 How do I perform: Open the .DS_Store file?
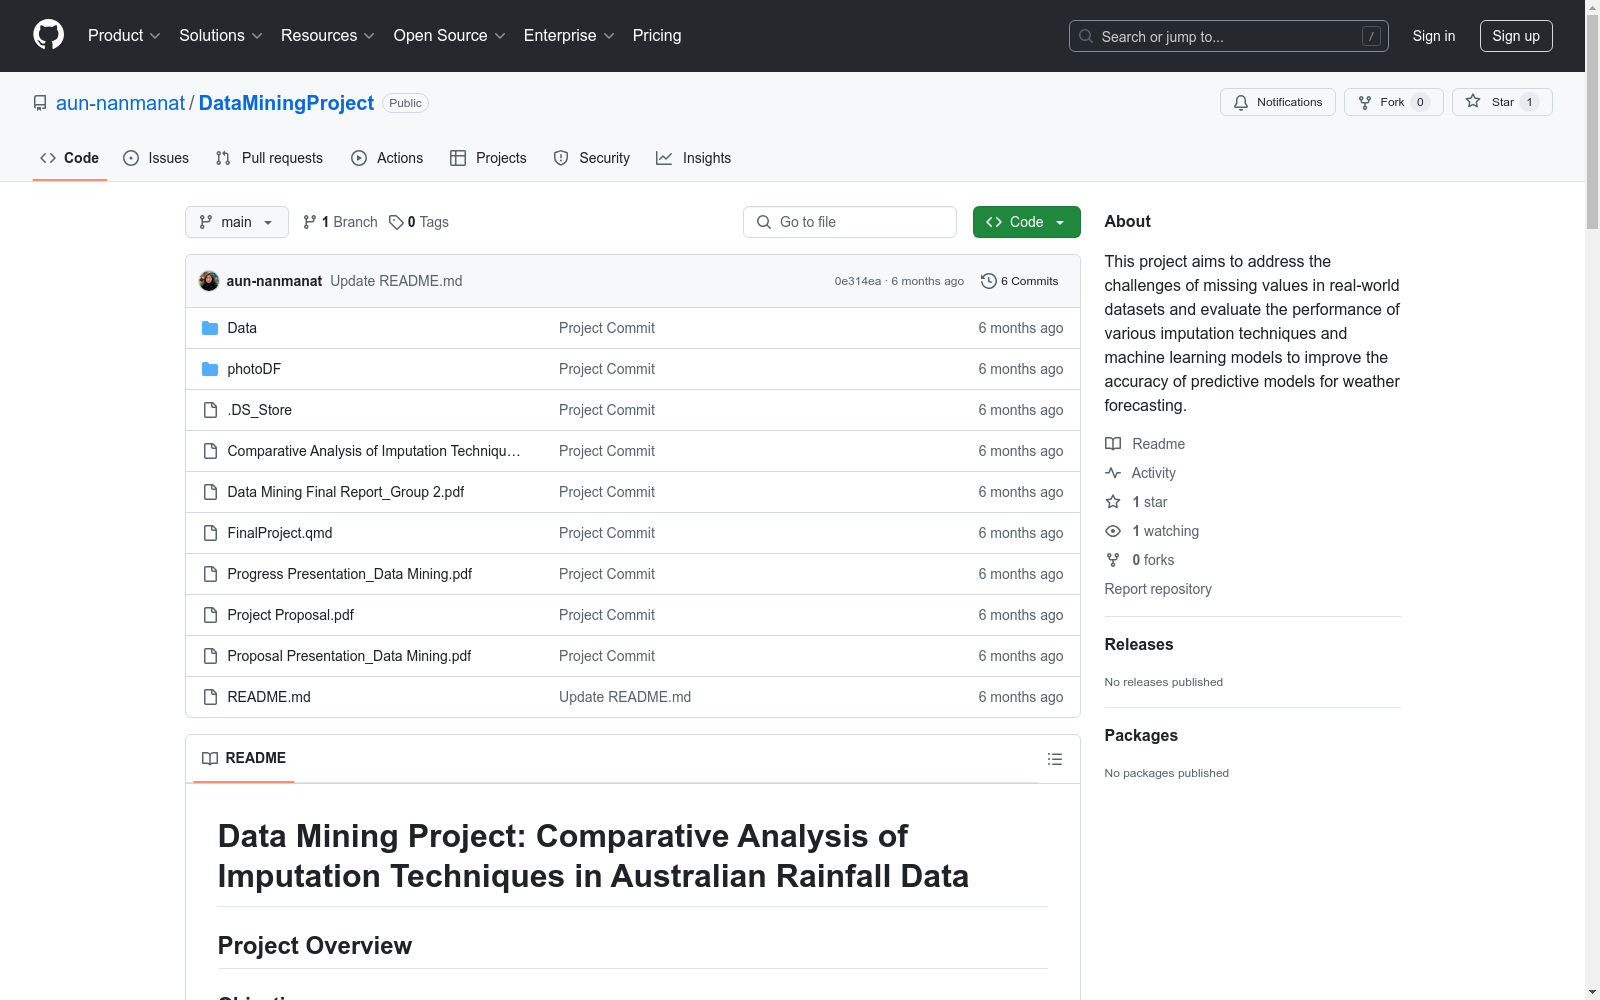tap(260, 410)
